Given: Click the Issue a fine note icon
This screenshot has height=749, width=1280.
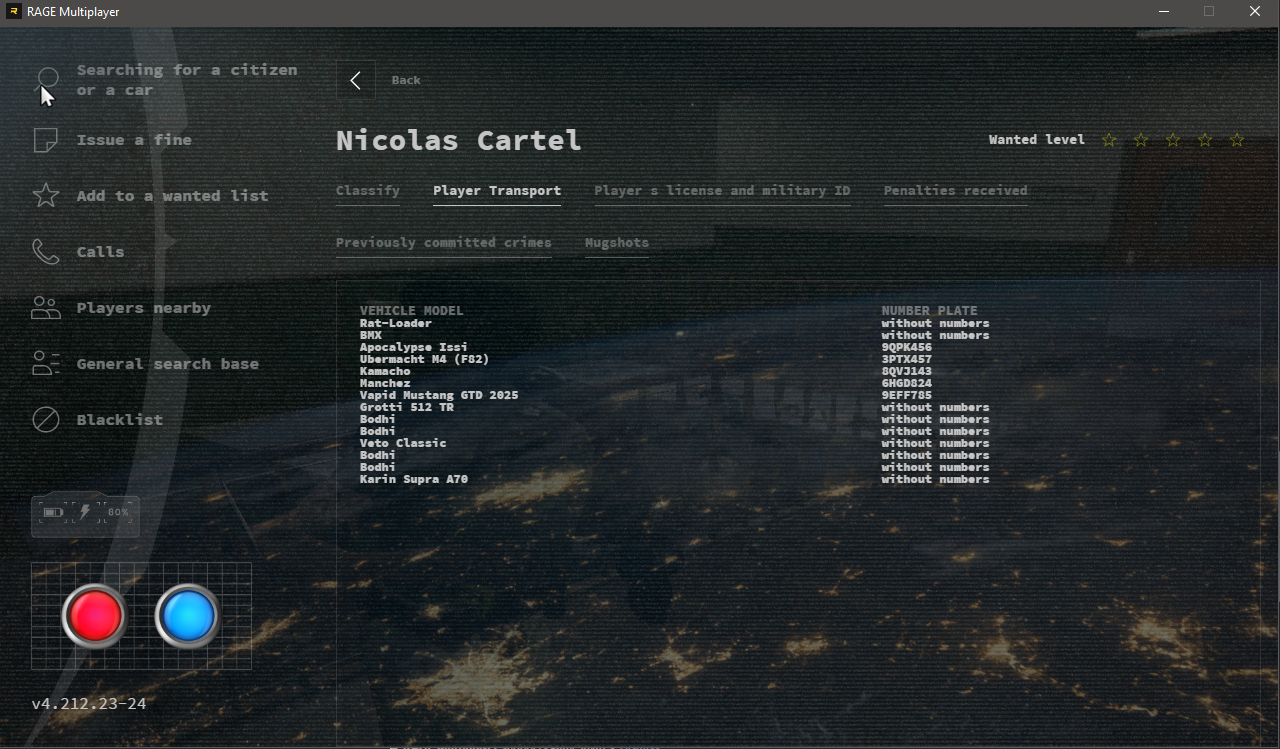Looking at the screenshot, I should click(46, 140).
